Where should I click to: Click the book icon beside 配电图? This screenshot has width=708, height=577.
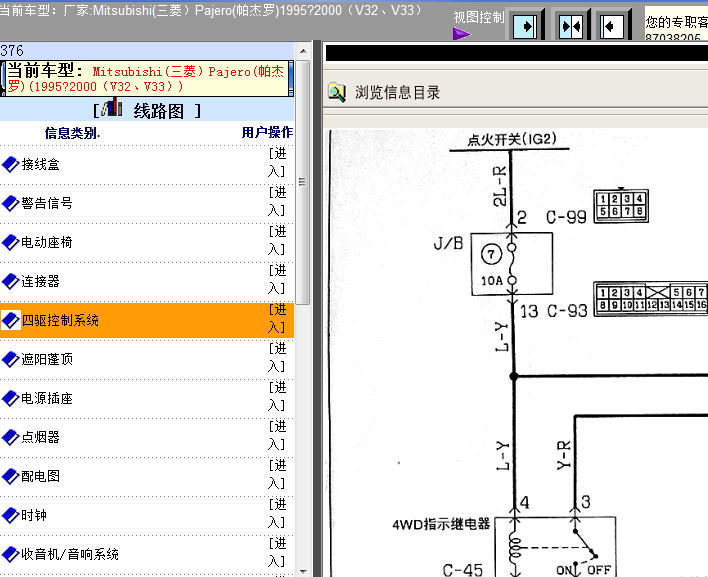pyautogui.click(x=10, y=476)
